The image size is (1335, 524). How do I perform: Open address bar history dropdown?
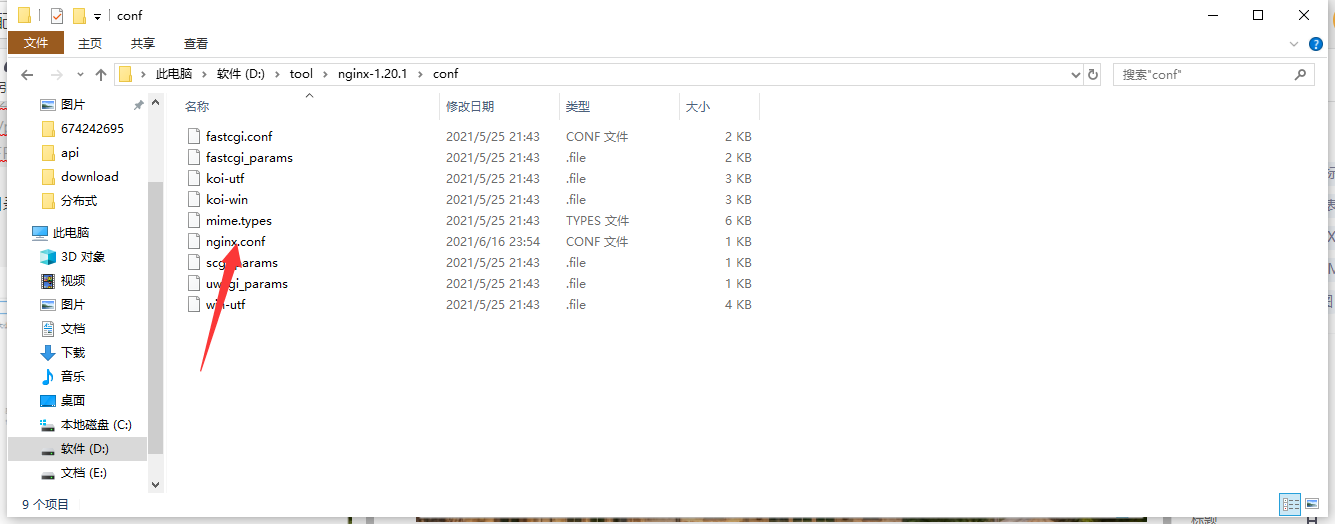tap(1076, 75)
